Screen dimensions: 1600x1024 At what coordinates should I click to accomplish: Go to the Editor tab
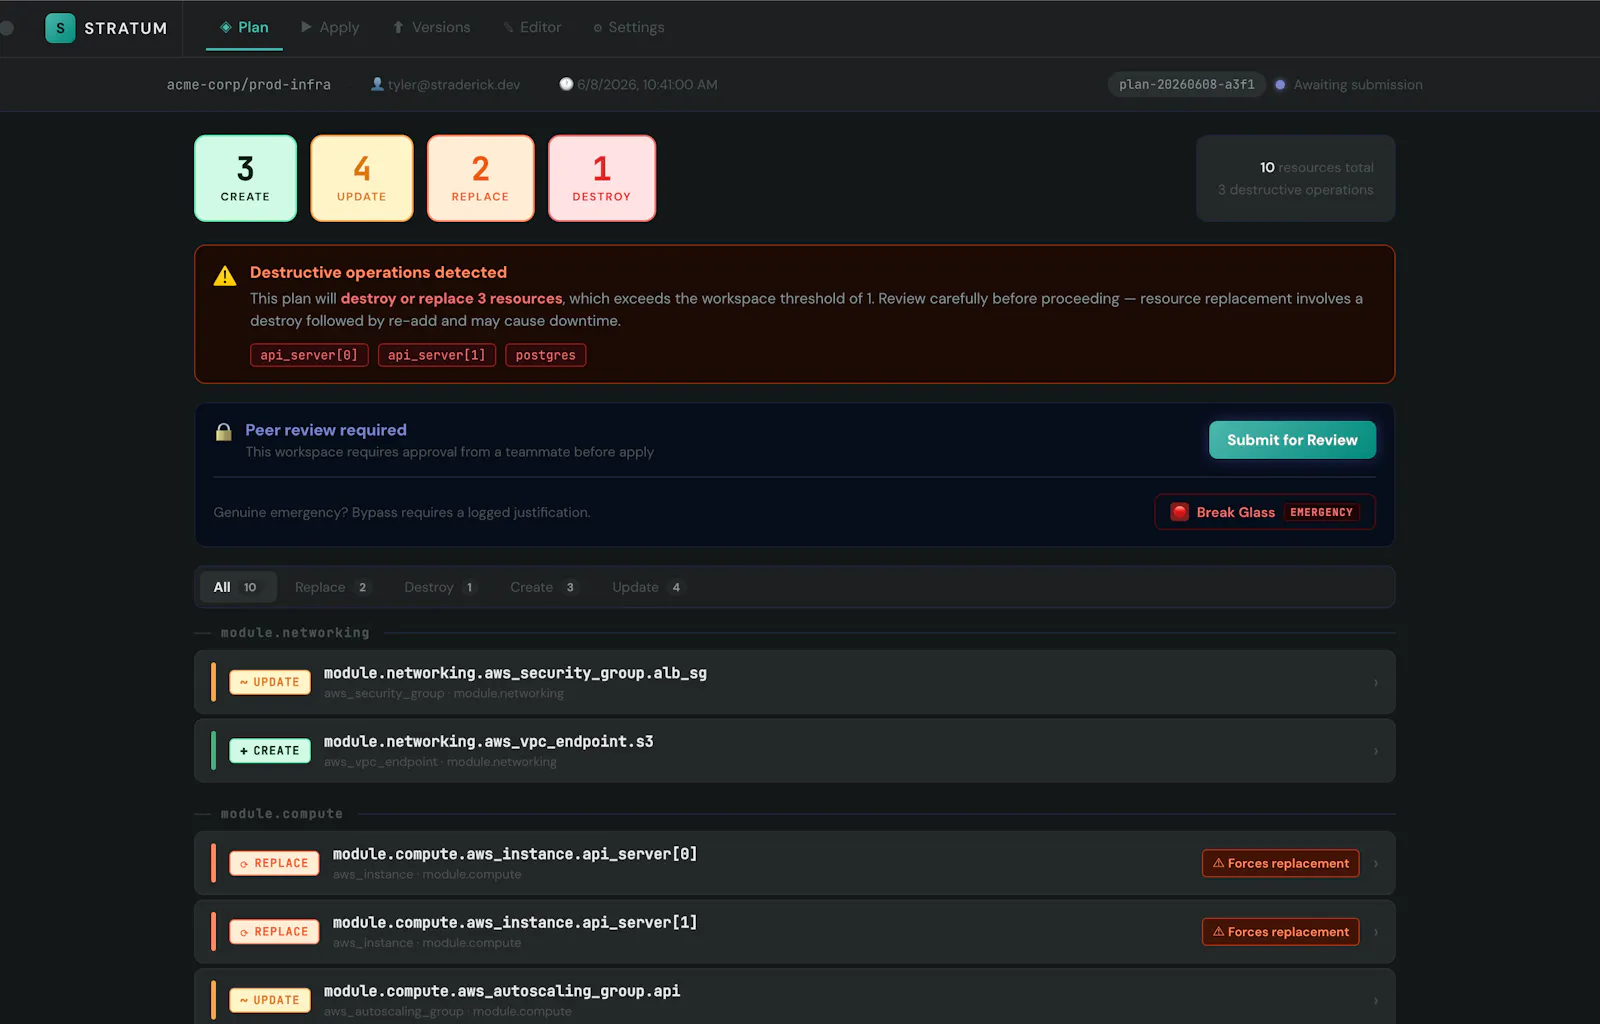[x=532, y=27]
